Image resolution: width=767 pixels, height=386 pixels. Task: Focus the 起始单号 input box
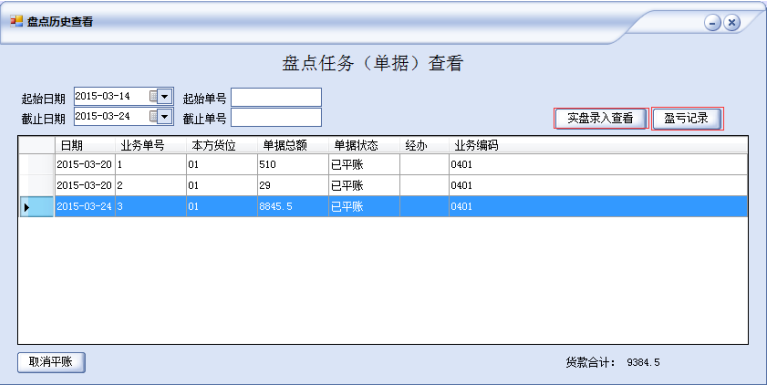coord(276,97)
